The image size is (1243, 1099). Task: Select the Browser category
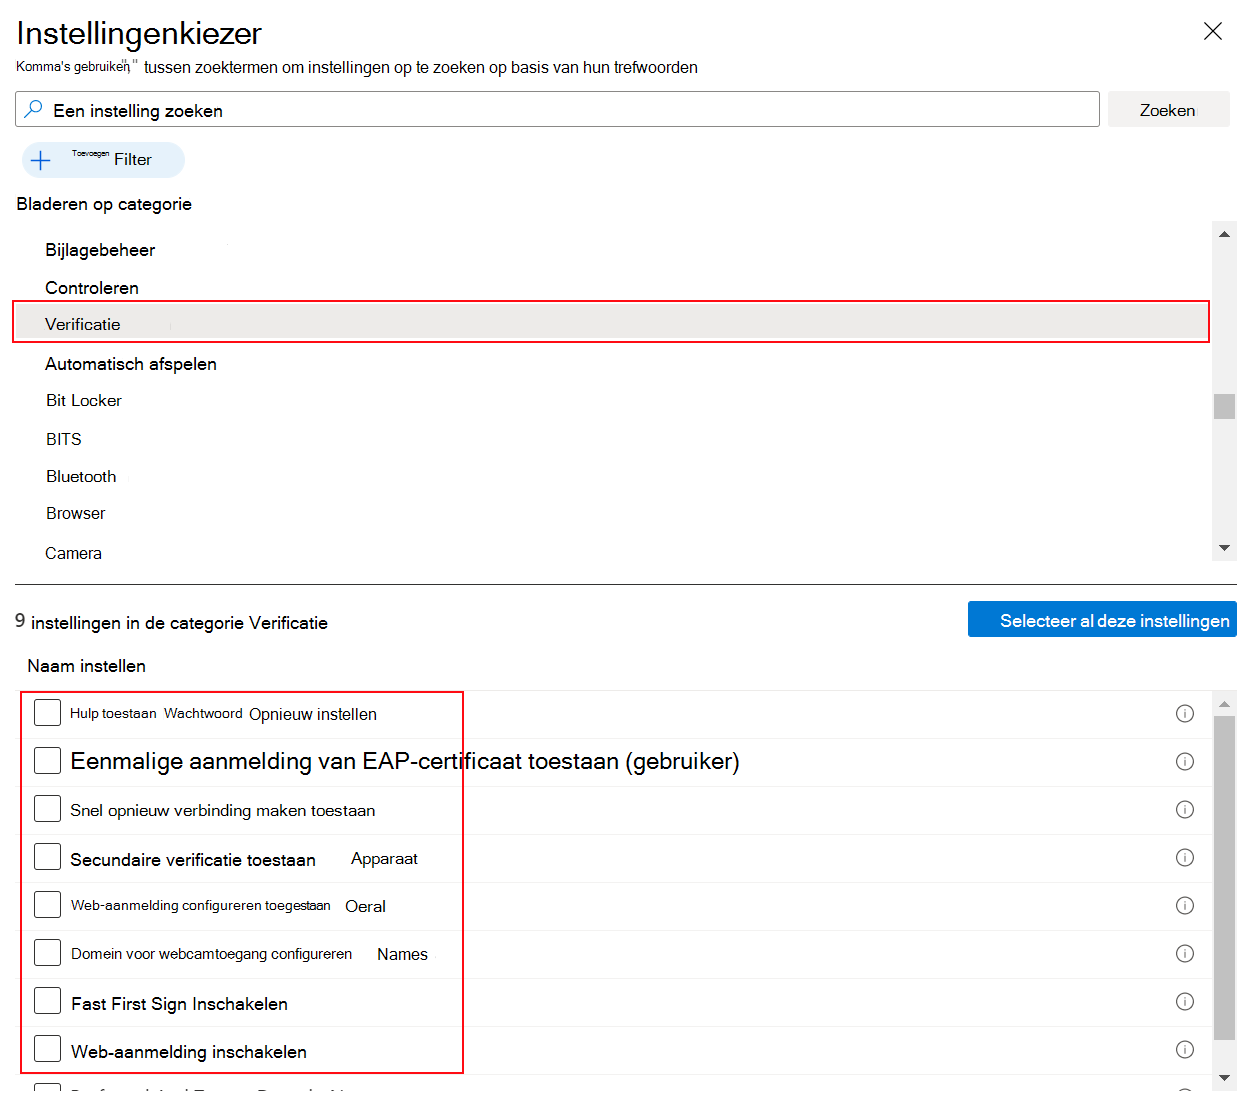[75, 513]
